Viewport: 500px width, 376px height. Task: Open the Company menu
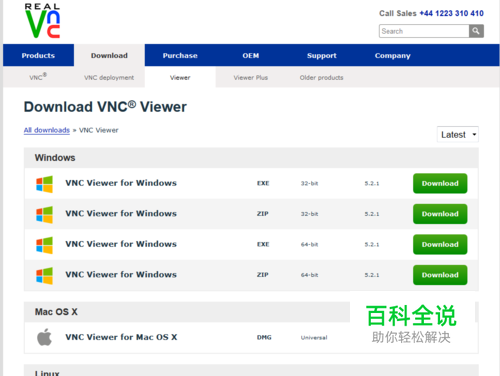(x=393, y=55)
